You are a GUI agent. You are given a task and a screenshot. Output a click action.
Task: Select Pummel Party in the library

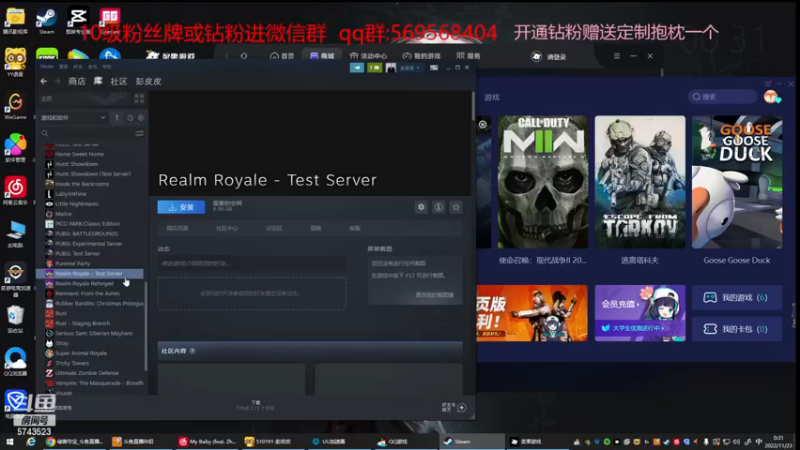click(x=72, y=263)
